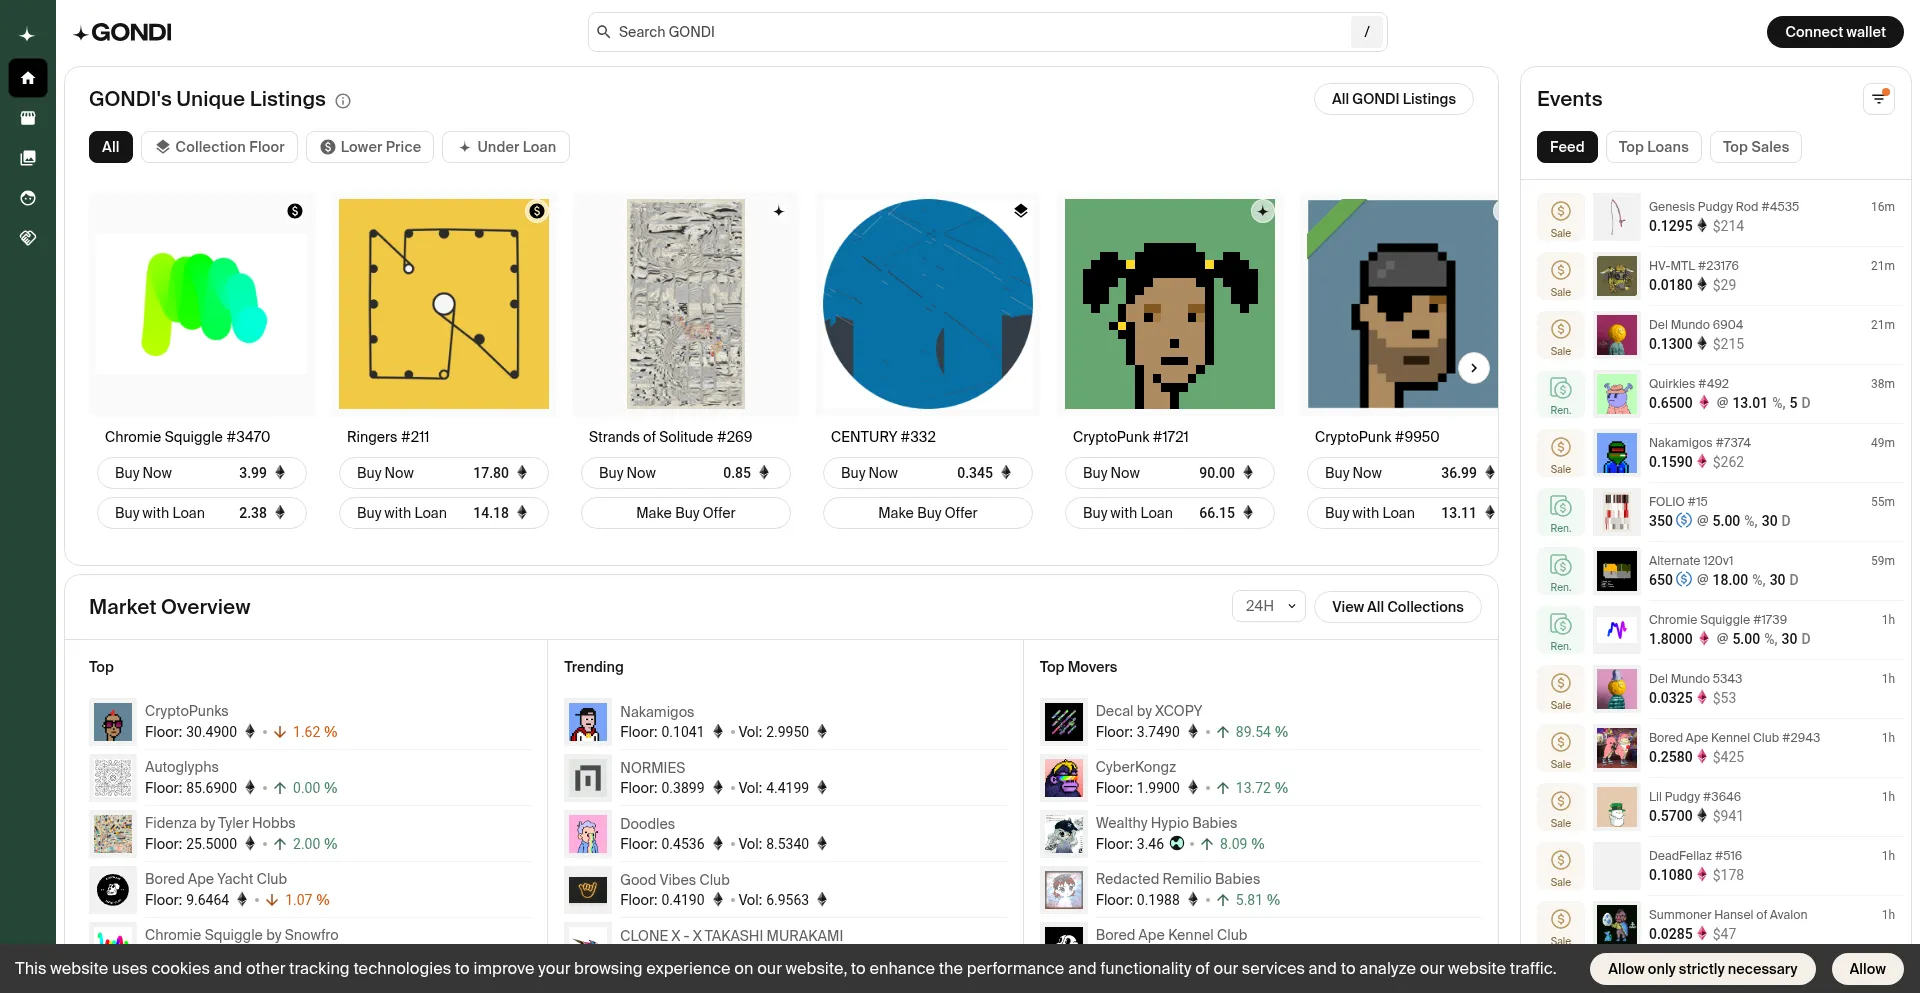1920x993 pixels.
Task: Open the Home icon in sidebar
Action: point(28,78)
